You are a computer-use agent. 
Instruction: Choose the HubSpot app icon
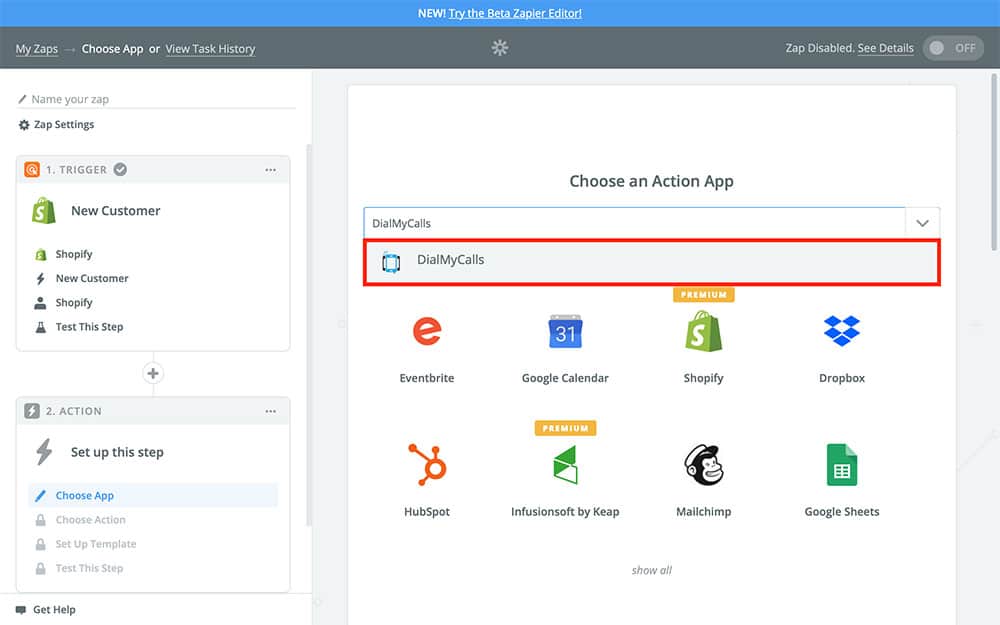coord(427,465)
